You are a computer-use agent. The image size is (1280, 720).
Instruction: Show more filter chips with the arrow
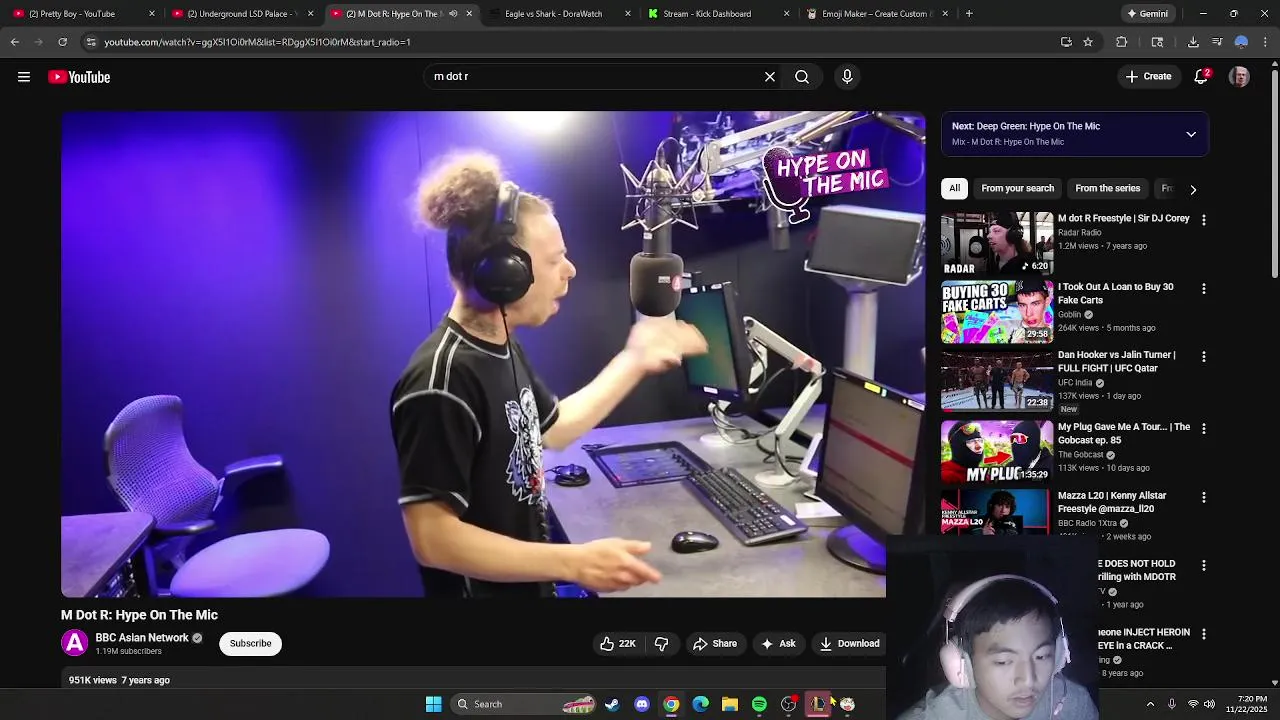tap(1192, 189)
